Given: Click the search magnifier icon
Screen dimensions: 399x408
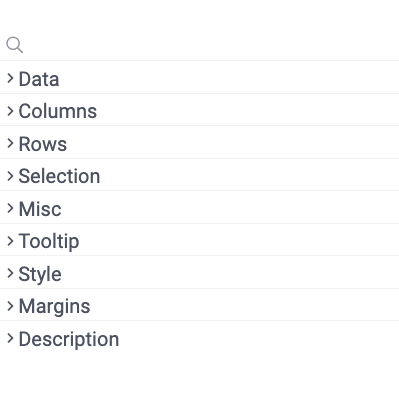Looking at the screenshot, I should click(x=15, y=45).
